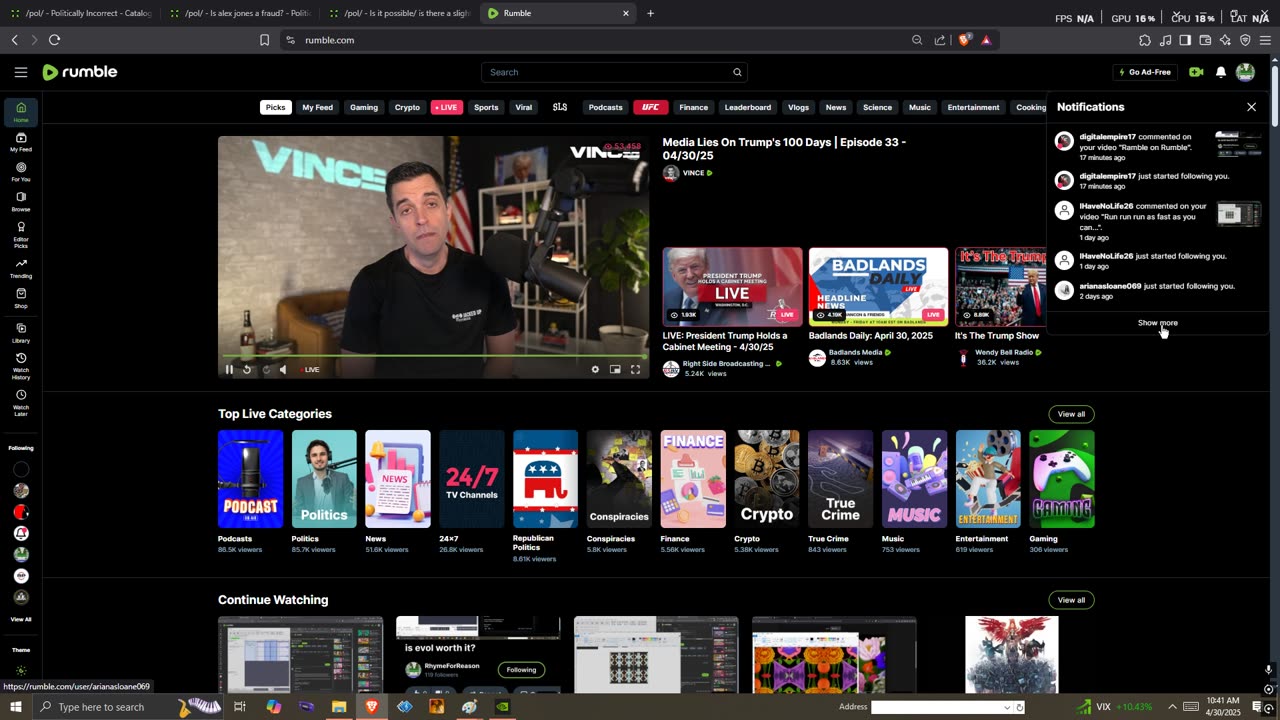
Task: Close the Notifications panel
Action: point(1251,107)
